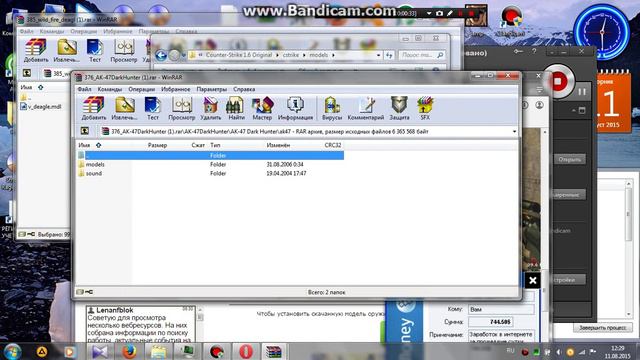
Task: Click the SFX toolbar icon
Action: pyautogui.click(x=425, y=109)
